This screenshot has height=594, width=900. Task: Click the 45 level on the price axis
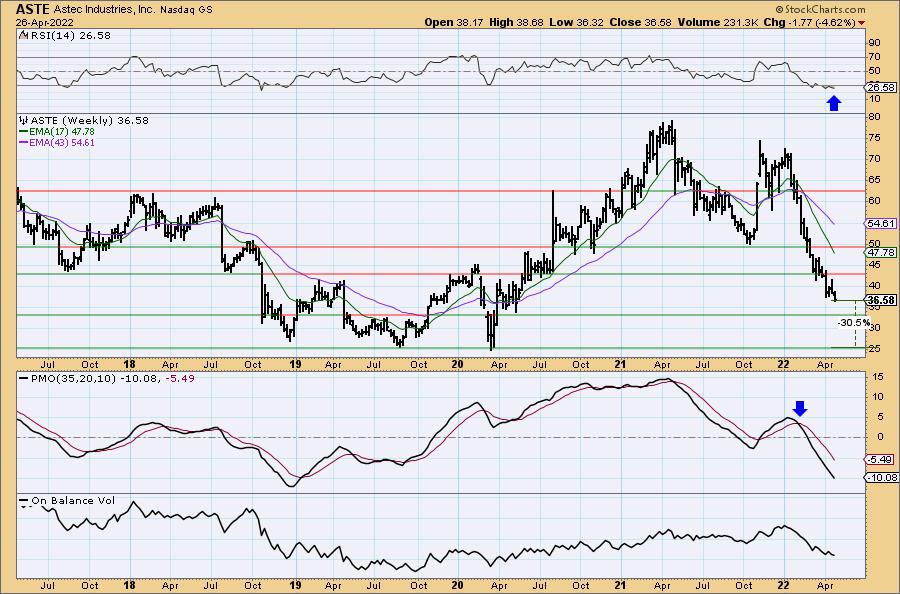click(874, 265)
